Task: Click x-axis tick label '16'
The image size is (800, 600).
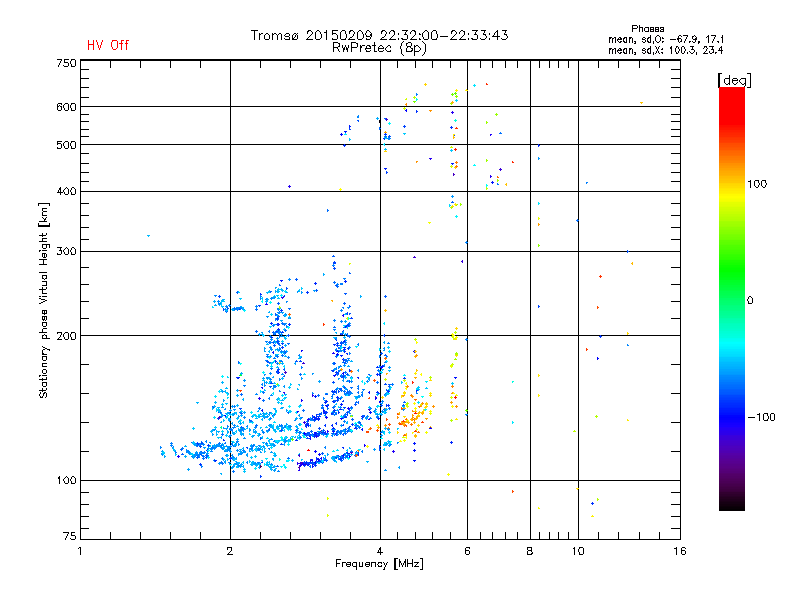Action: click(680, 551)
